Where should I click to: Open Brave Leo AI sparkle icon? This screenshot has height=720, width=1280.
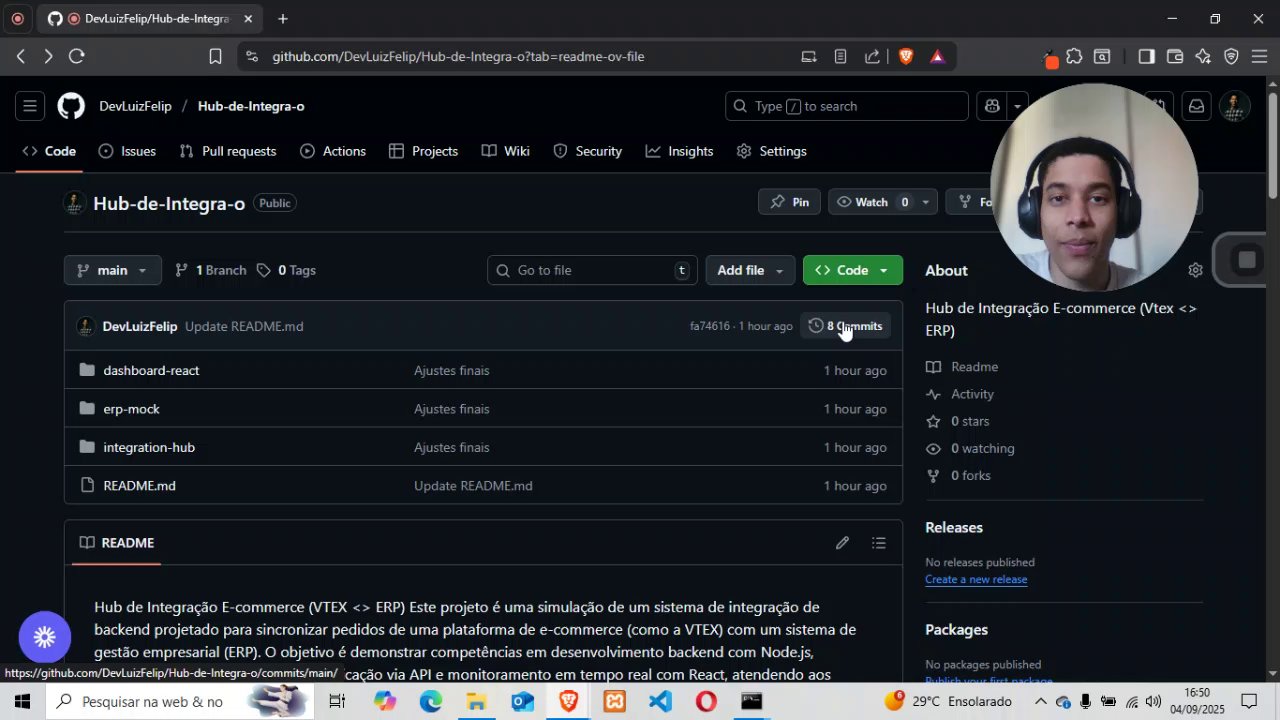1203,57
